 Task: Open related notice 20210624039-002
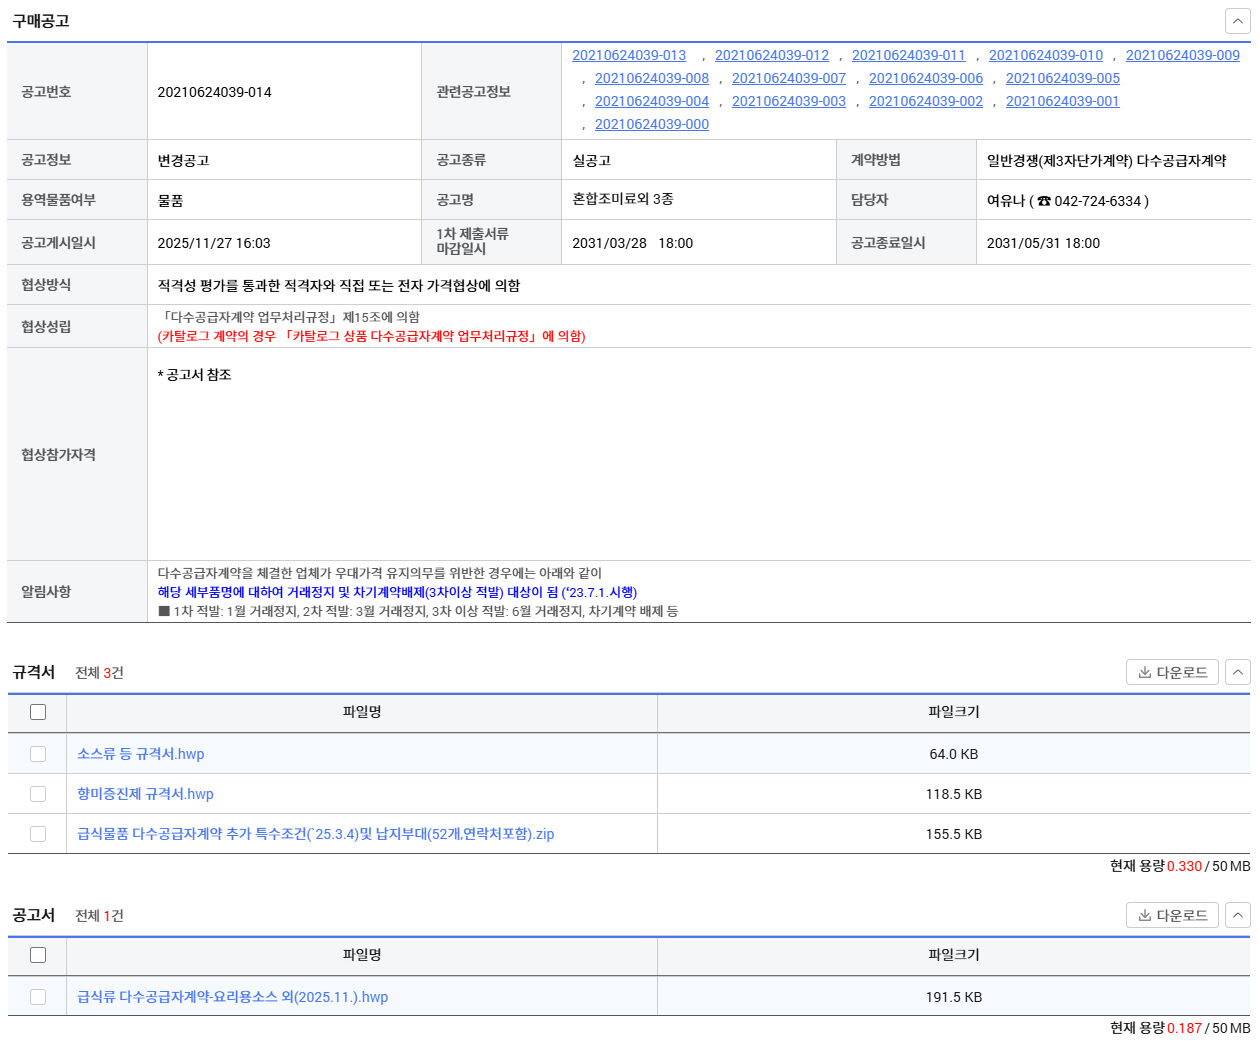925,101
